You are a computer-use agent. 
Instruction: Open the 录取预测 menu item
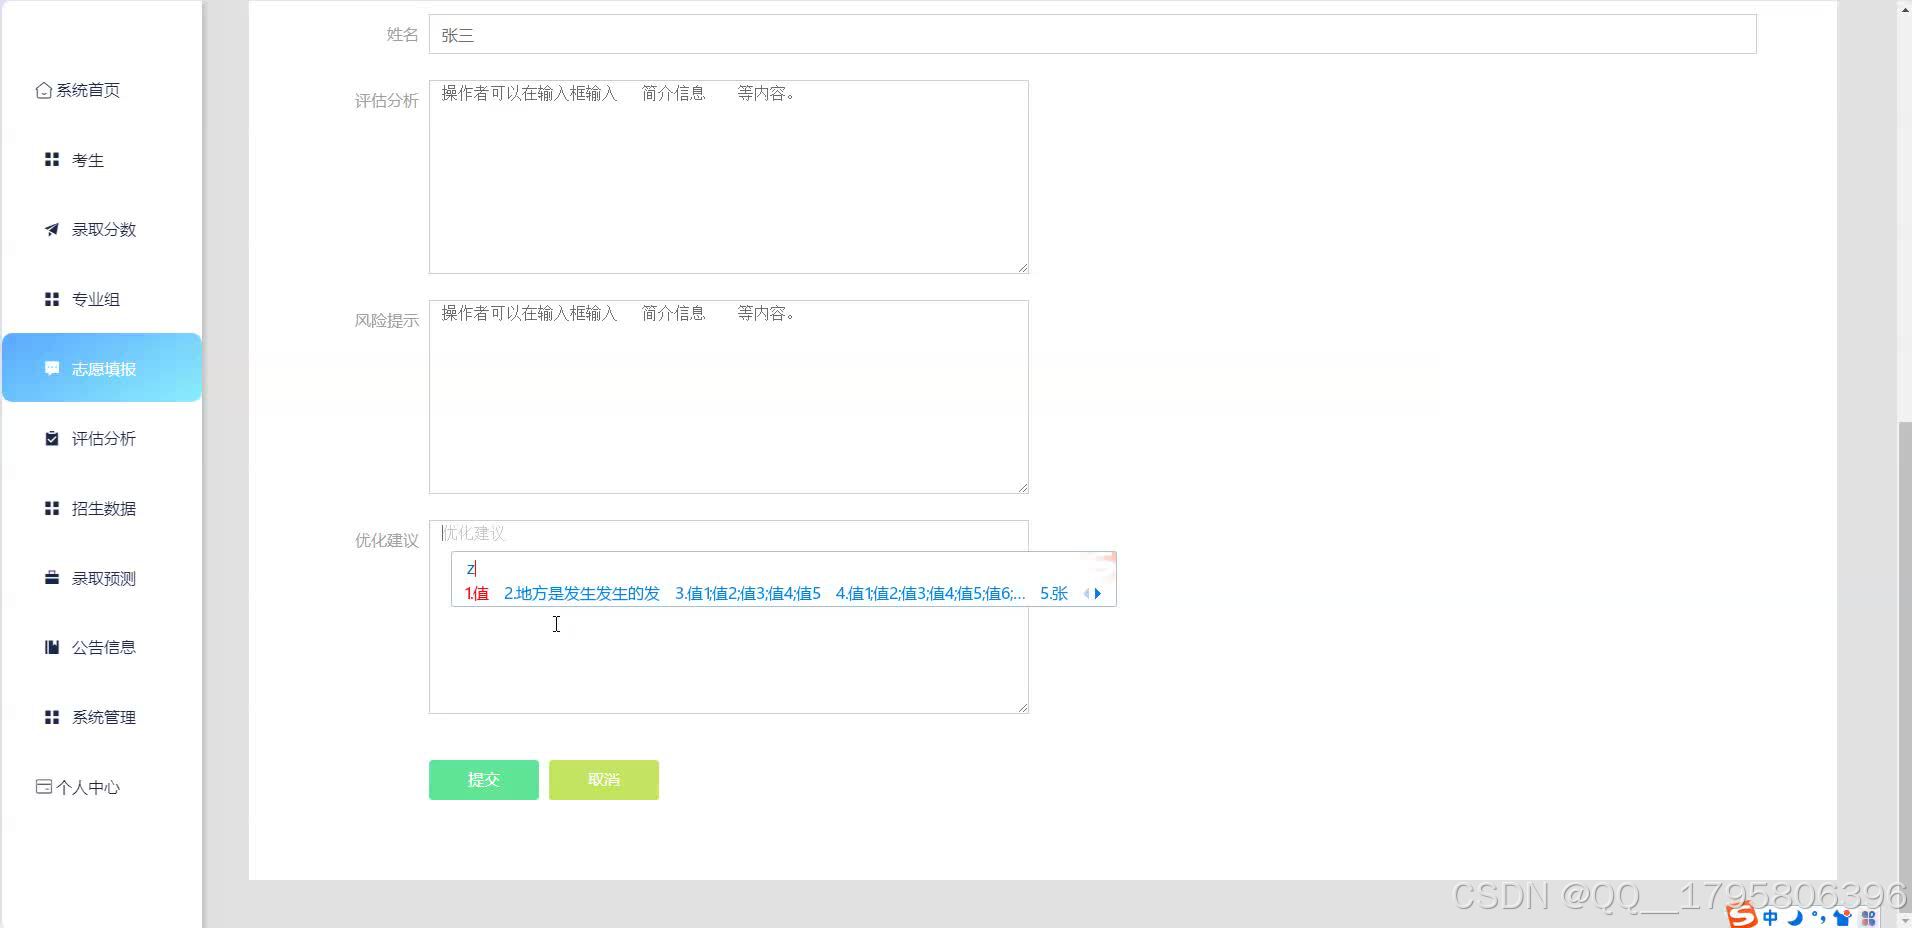click(104, 578)
